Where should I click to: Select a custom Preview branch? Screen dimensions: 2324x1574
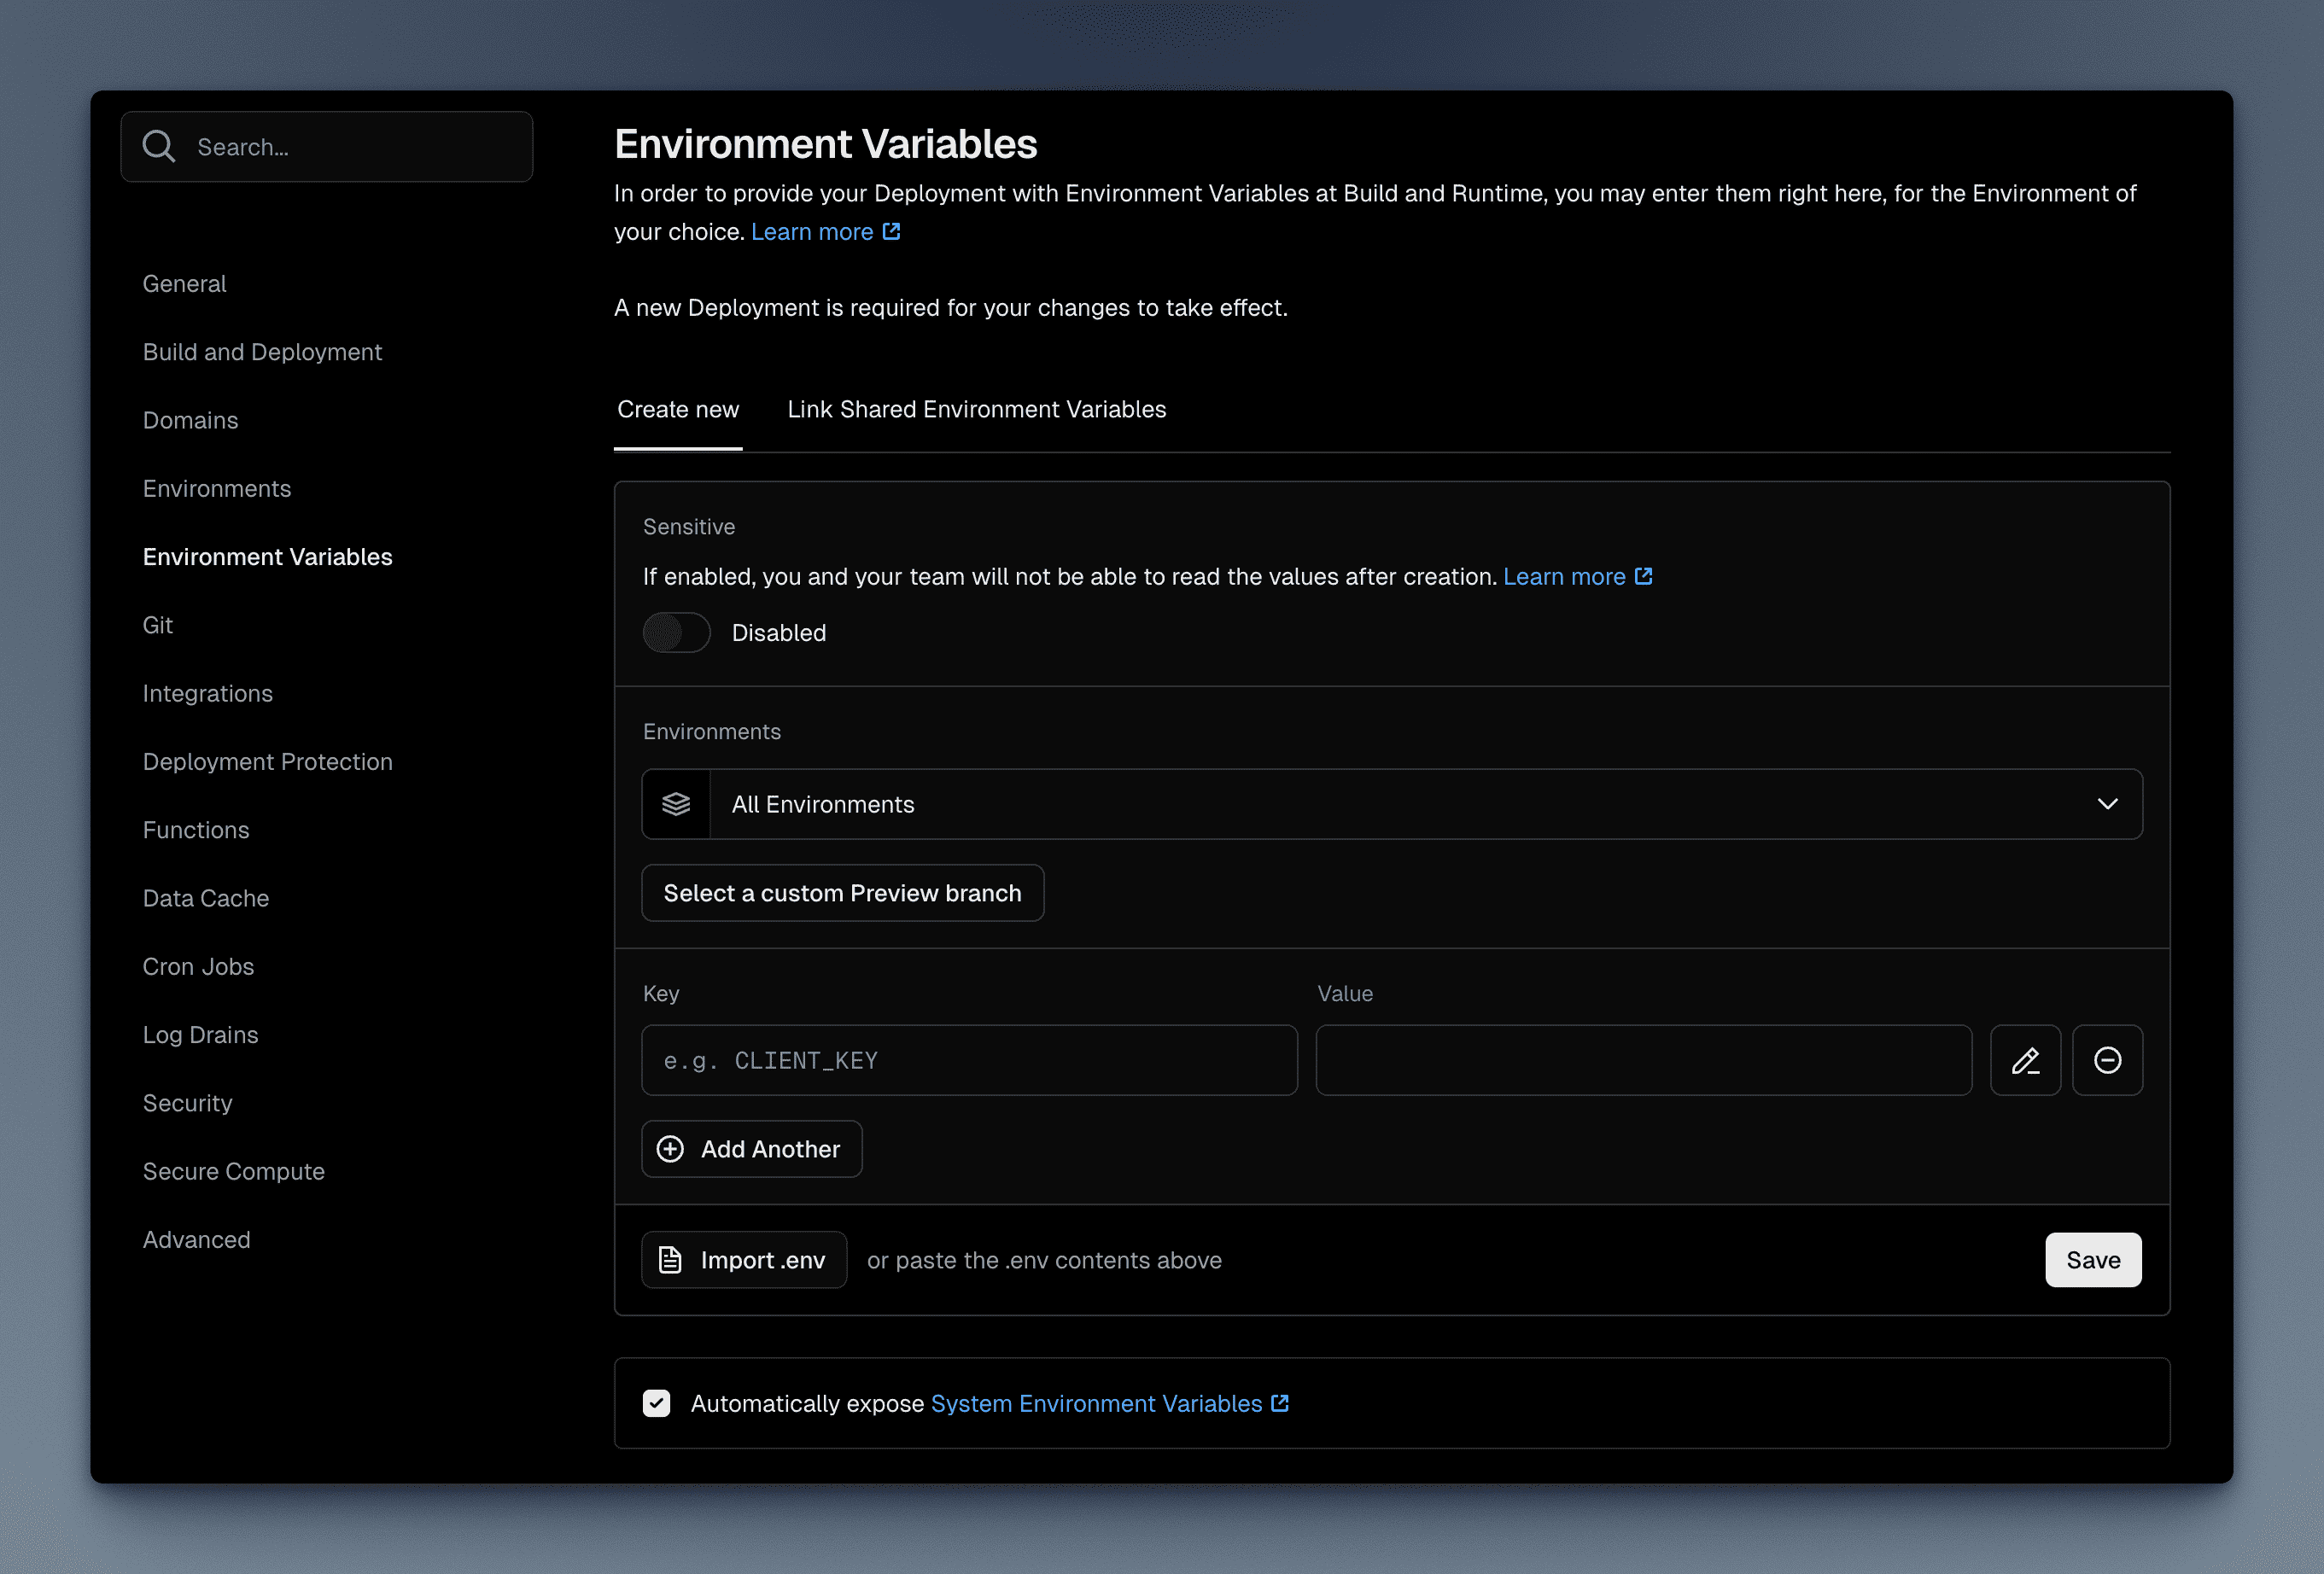tap(842, 893)
